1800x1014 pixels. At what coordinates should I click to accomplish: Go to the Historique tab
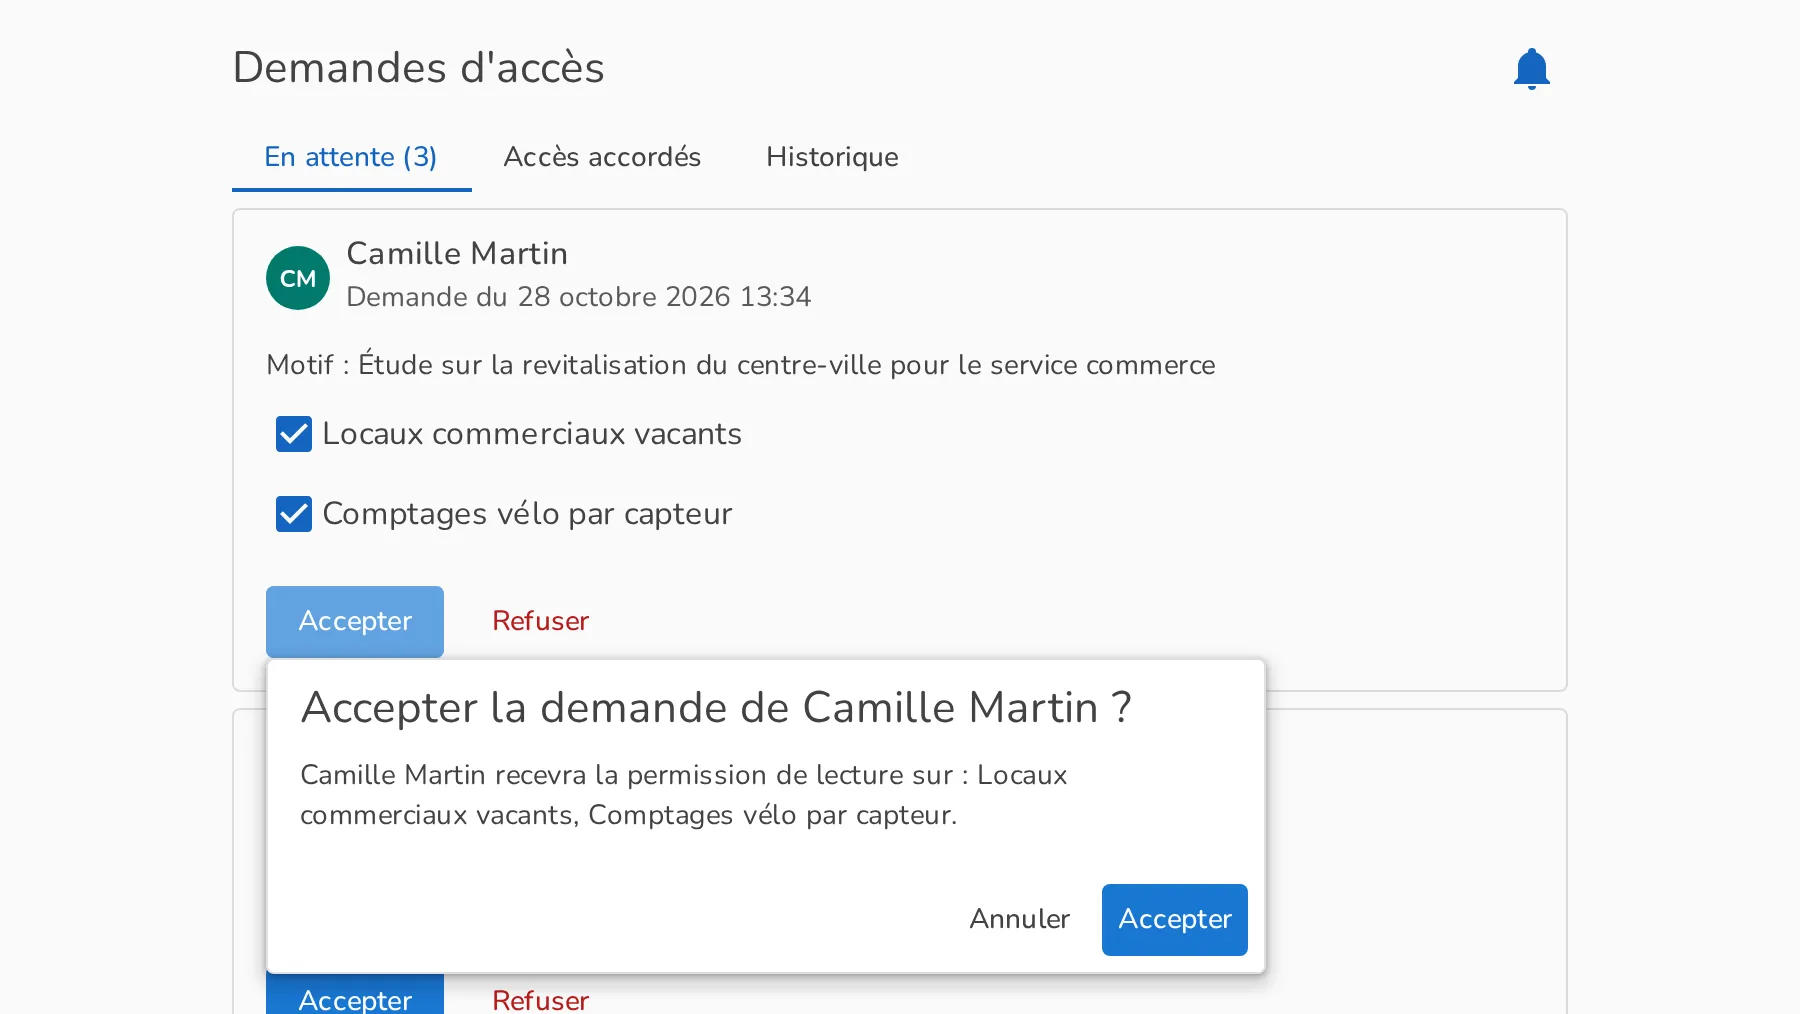pos(832,157)
